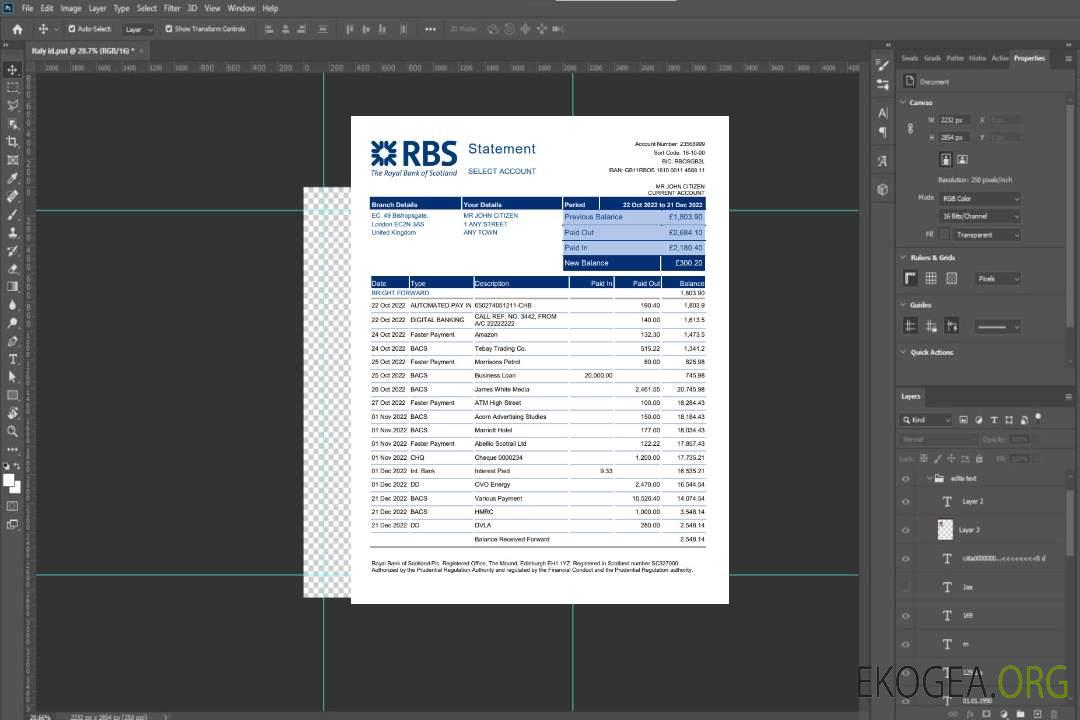This screenshot has height=720, width=1080.
Task: Set canvas to landscape orientation
Action: (962, 159)
